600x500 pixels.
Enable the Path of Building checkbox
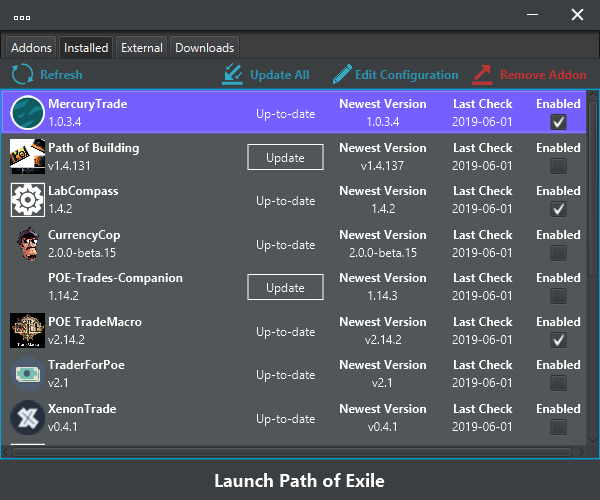[558, 166]
